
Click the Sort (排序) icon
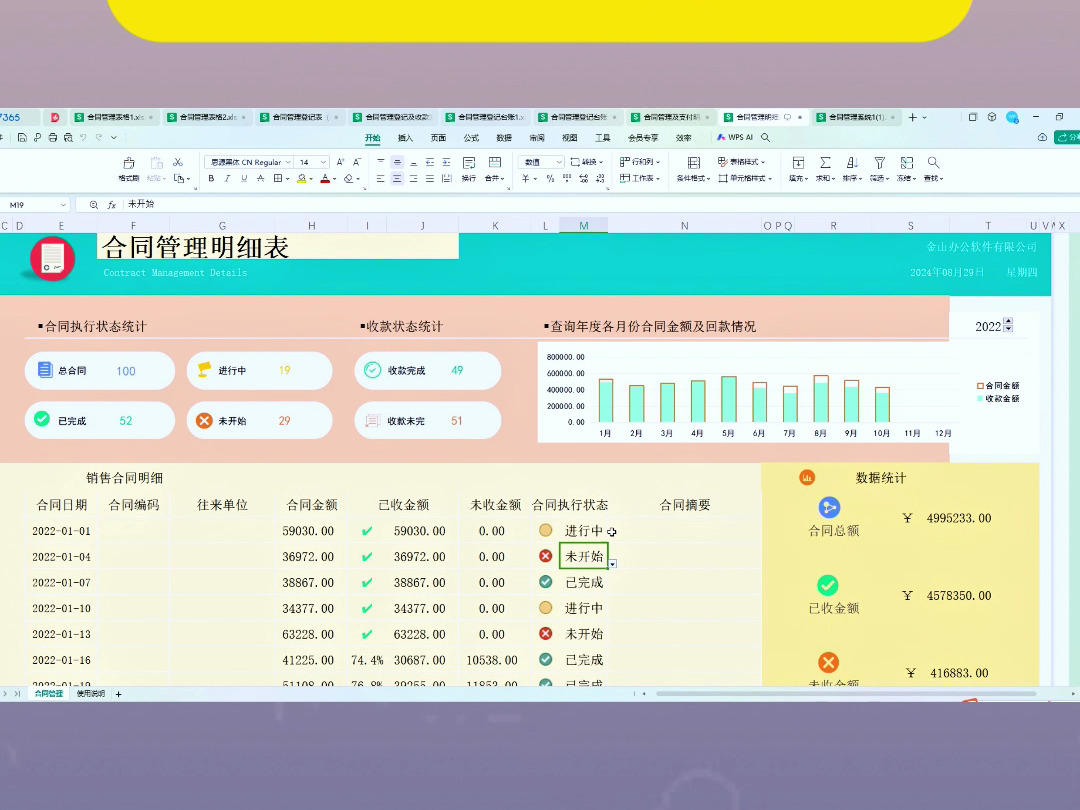click(852, 163)
